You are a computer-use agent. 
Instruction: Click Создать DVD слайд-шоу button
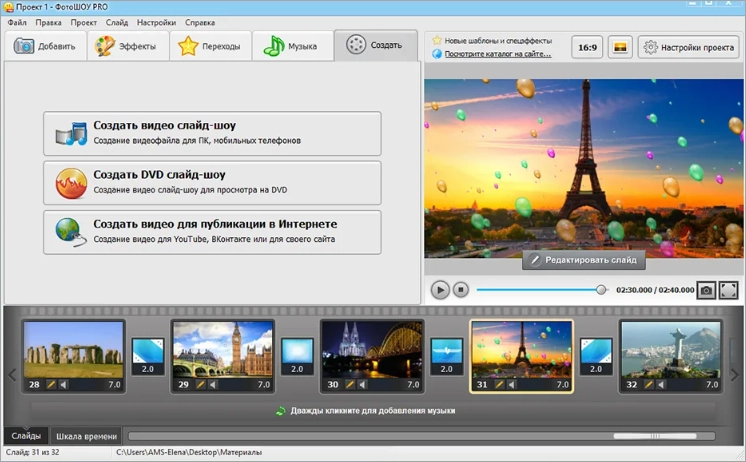click(x=212, y=182)
